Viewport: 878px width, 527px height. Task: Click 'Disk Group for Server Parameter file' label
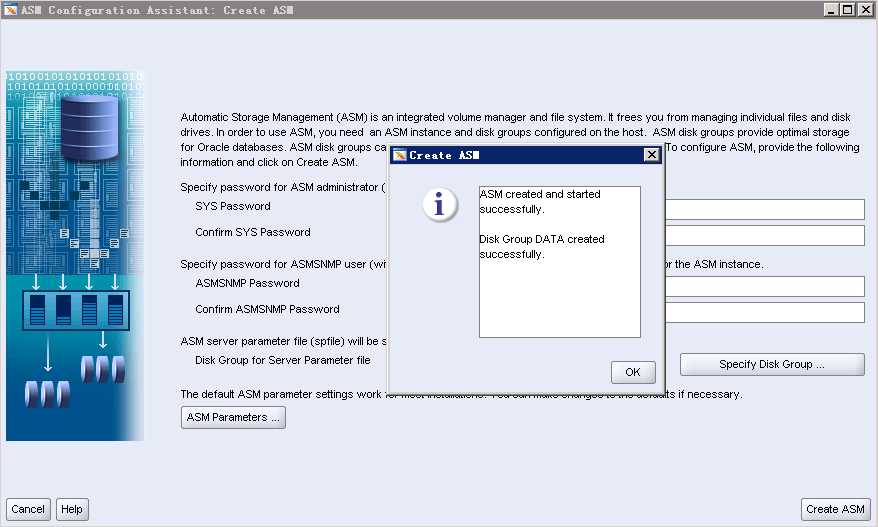[x=283, y=360]
